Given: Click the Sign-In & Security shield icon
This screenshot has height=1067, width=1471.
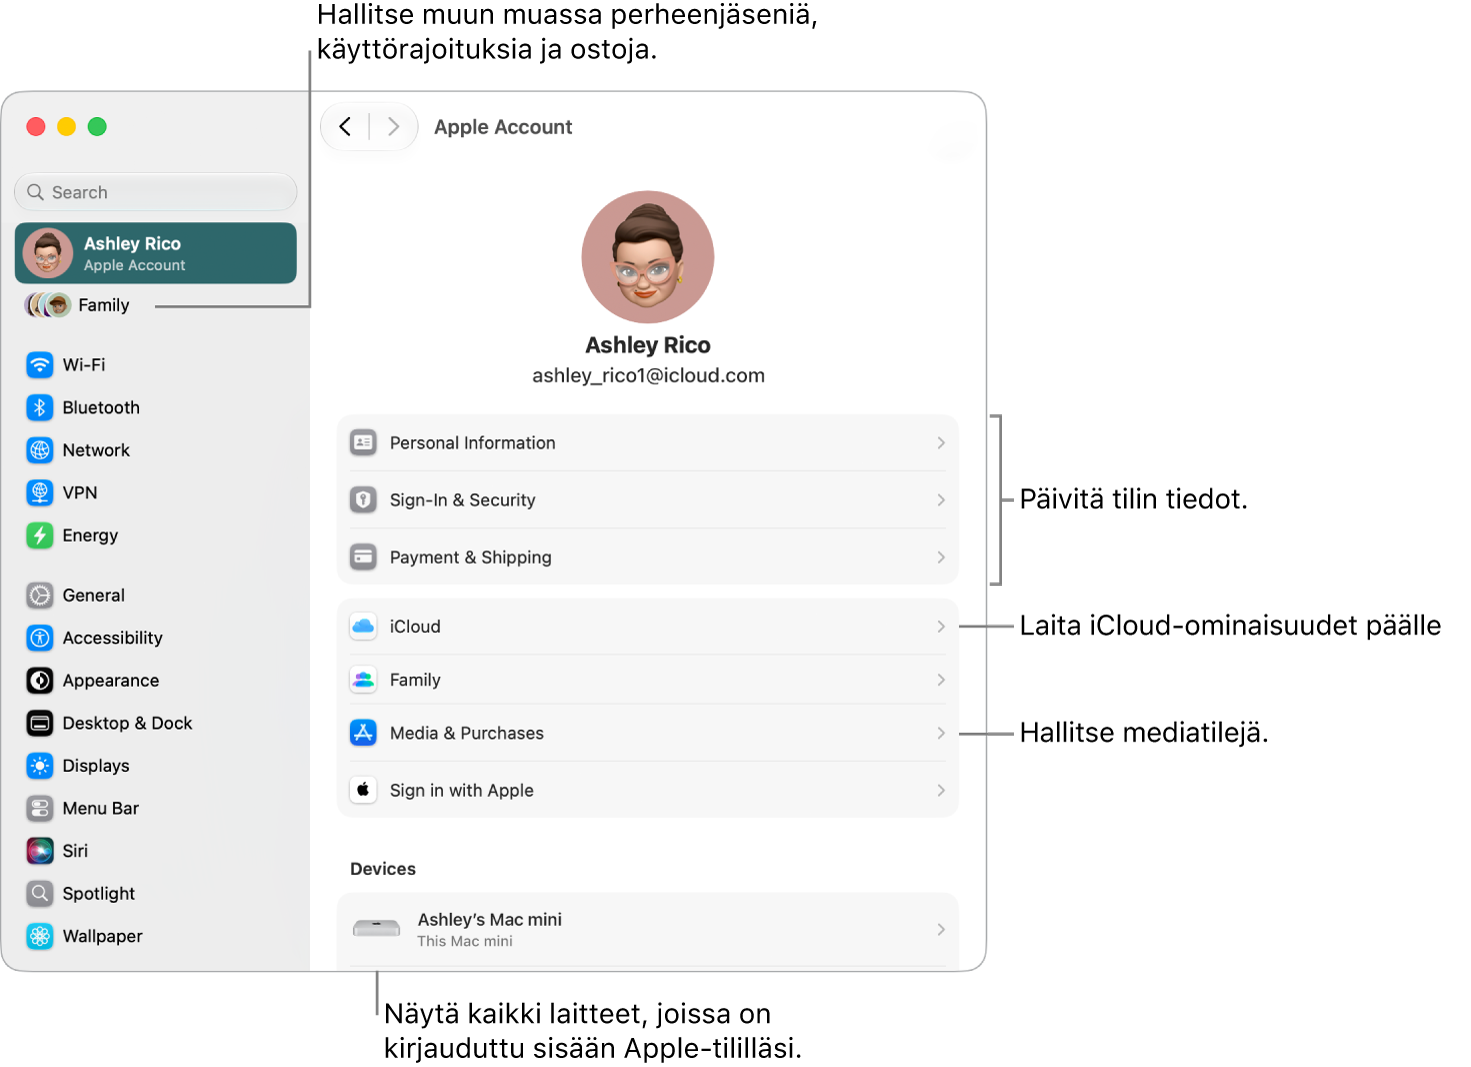Looking at the screenshot, I should point(363,500).
